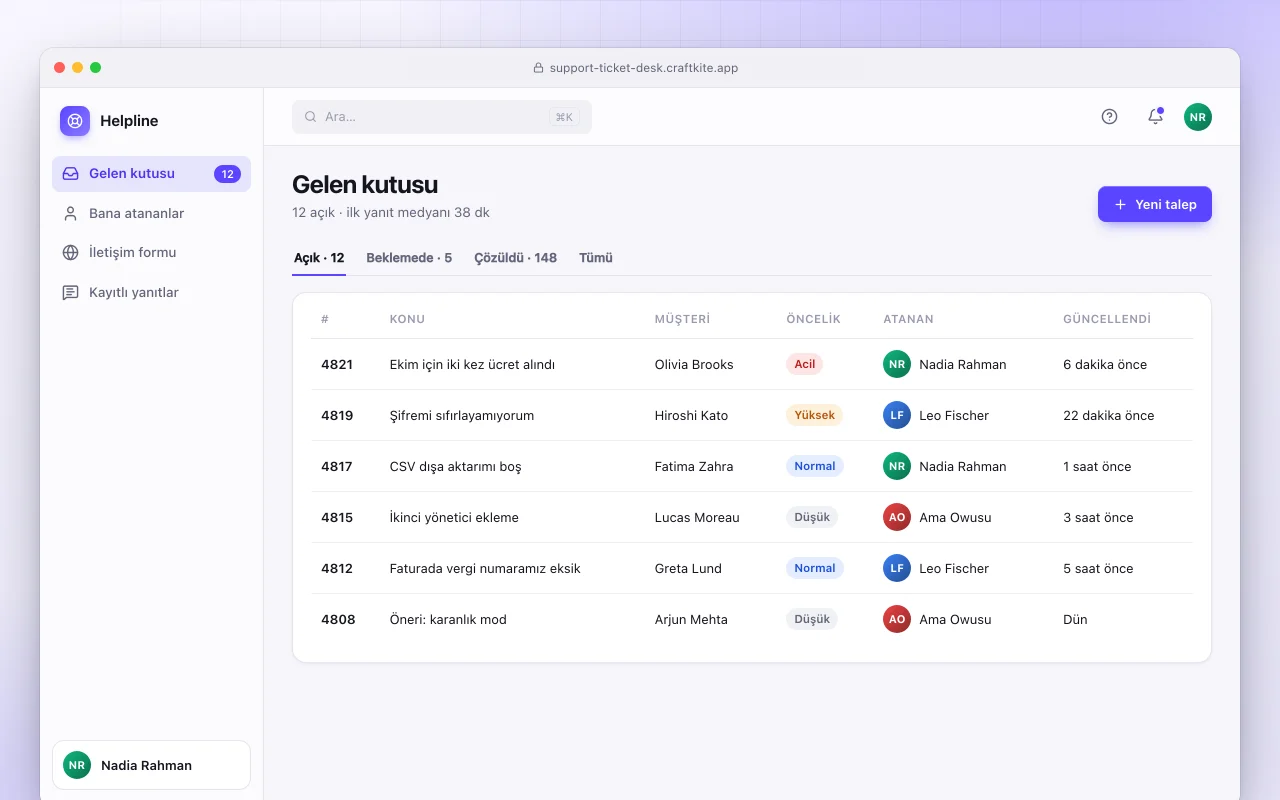Click the Yeni talep button

pos(1155,204)
